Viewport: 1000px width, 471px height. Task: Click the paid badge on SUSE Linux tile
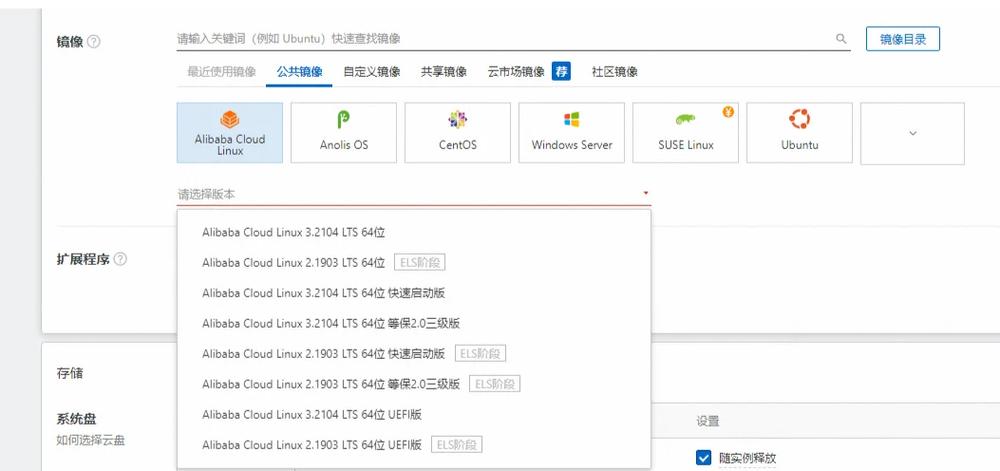pyautogui.click(x=728, y=112)
